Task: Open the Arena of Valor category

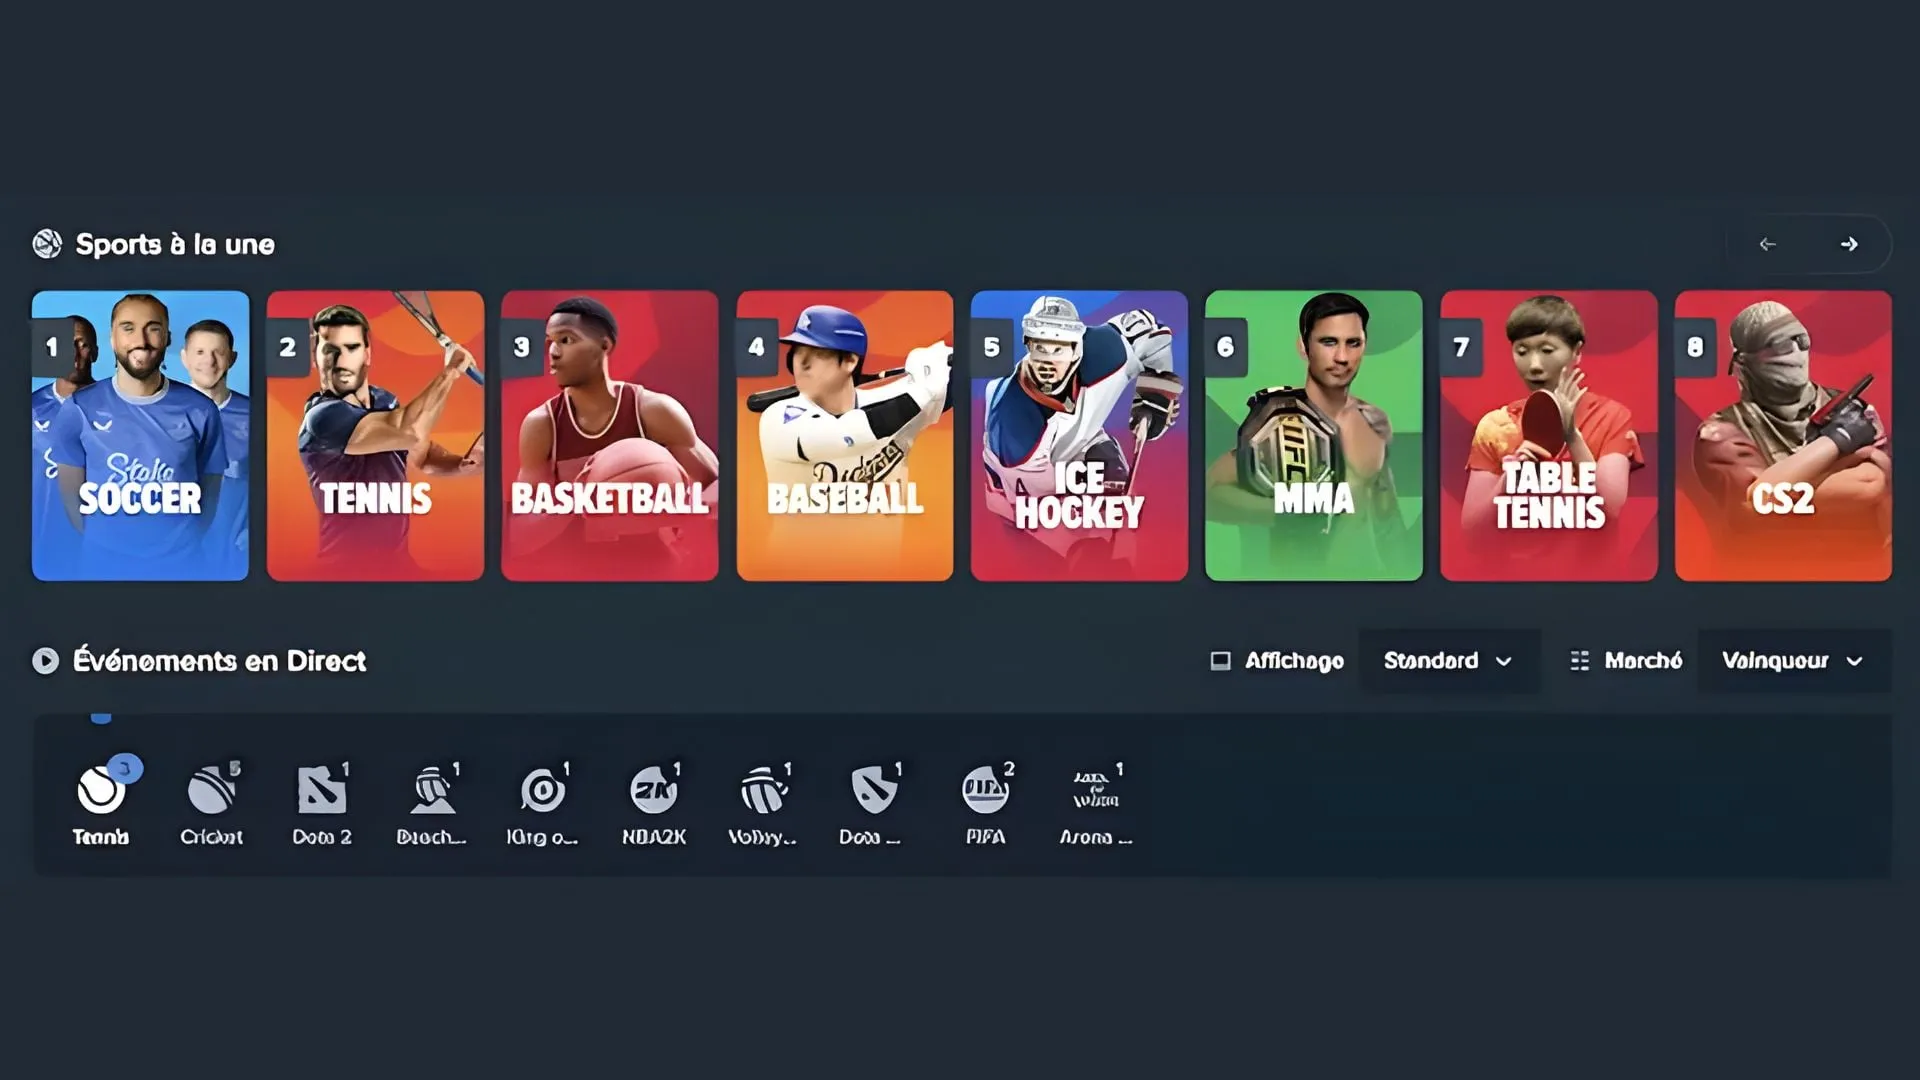Action: coord(1096,792)
